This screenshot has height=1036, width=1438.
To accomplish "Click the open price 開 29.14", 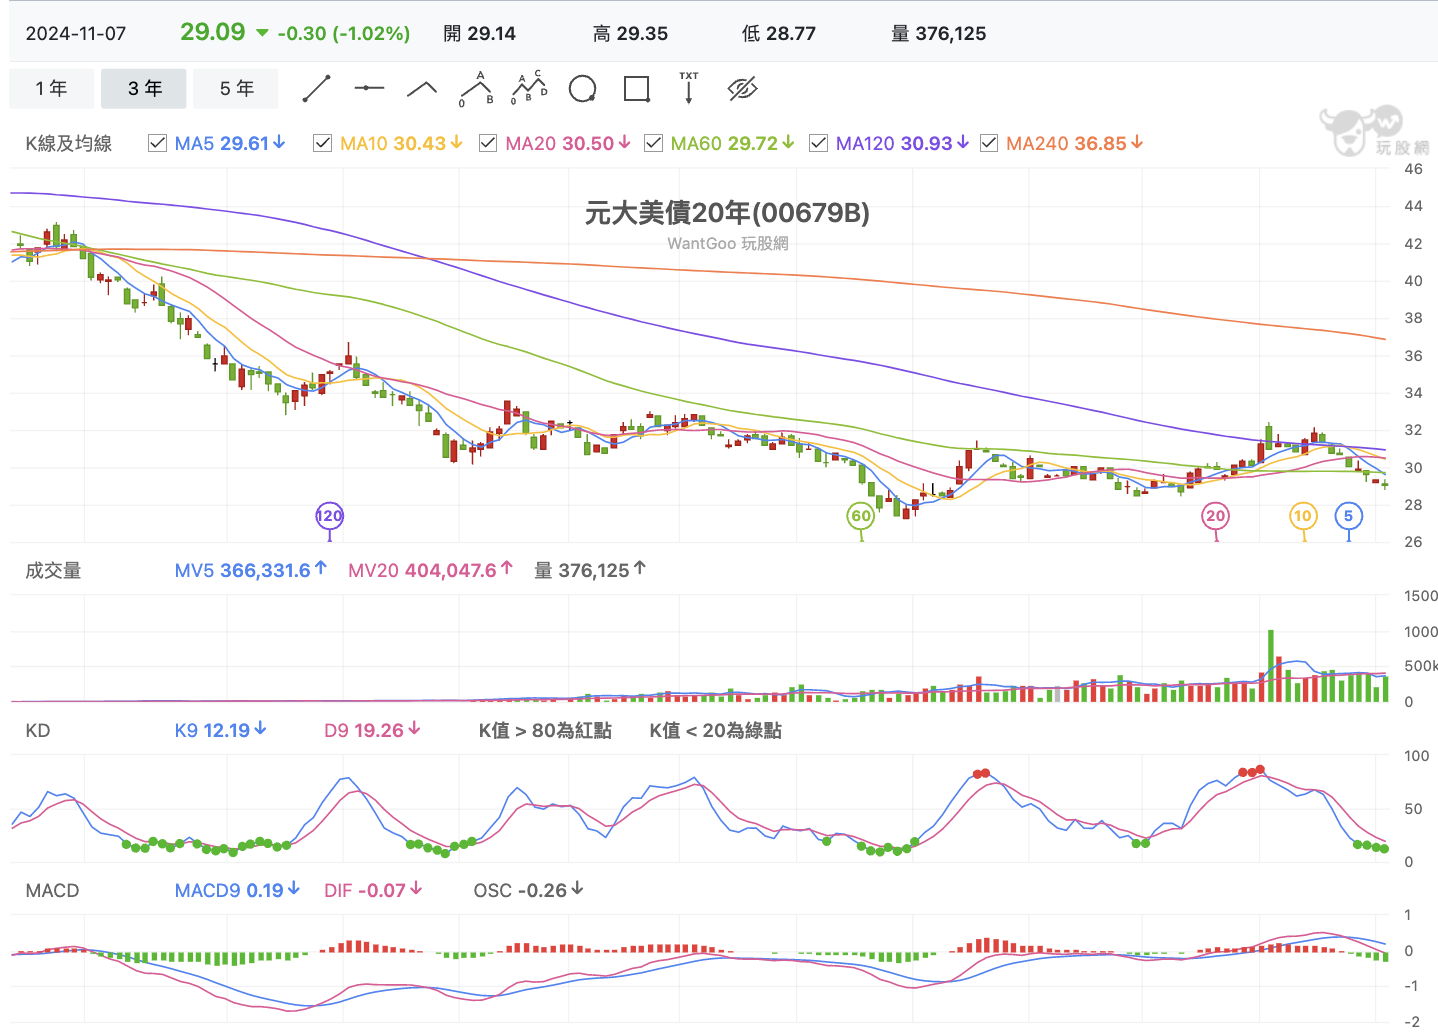I will (x=480, y=33).
